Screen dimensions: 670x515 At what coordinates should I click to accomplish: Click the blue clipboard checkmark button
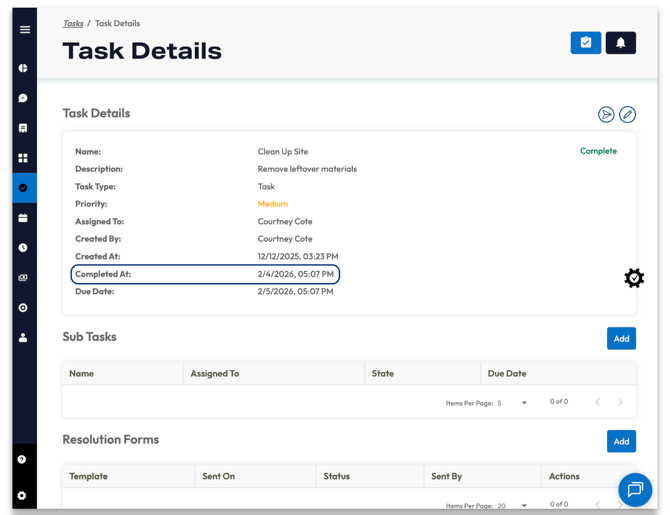pyautogui.click(x=586, y=43)
